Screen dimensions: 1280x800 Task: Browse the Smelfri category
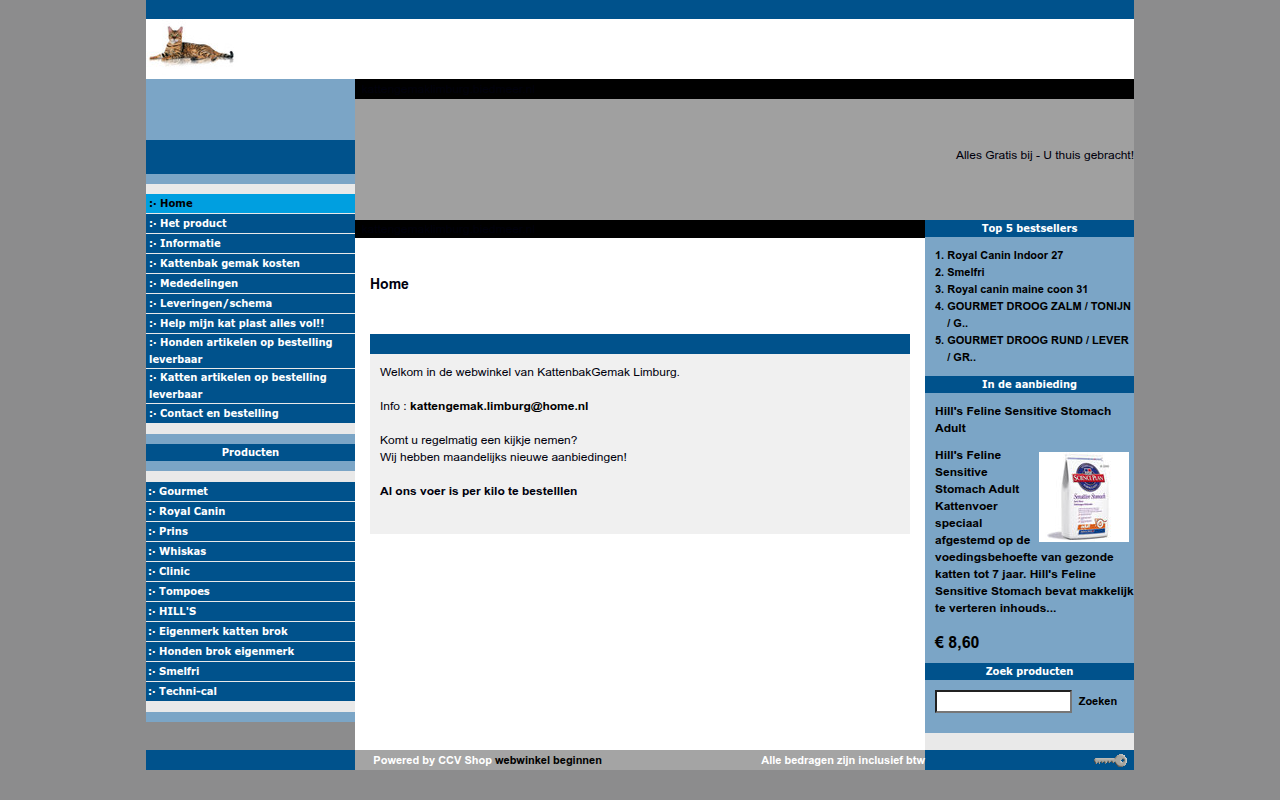point(250,672)
